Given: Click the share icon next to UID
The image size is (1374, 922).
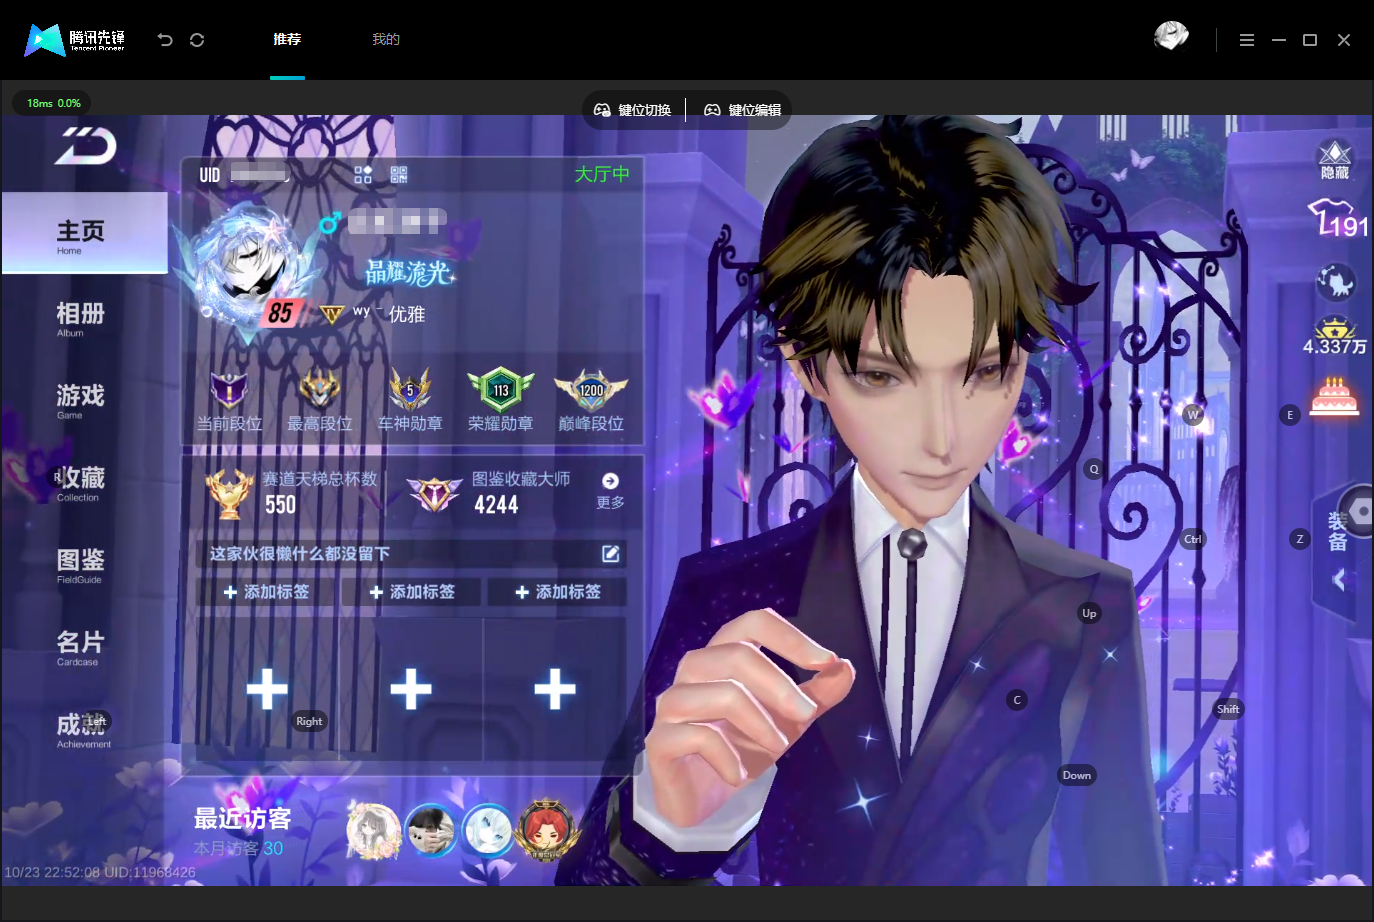Looking at the screenshot, I should (x=363, y=175).
